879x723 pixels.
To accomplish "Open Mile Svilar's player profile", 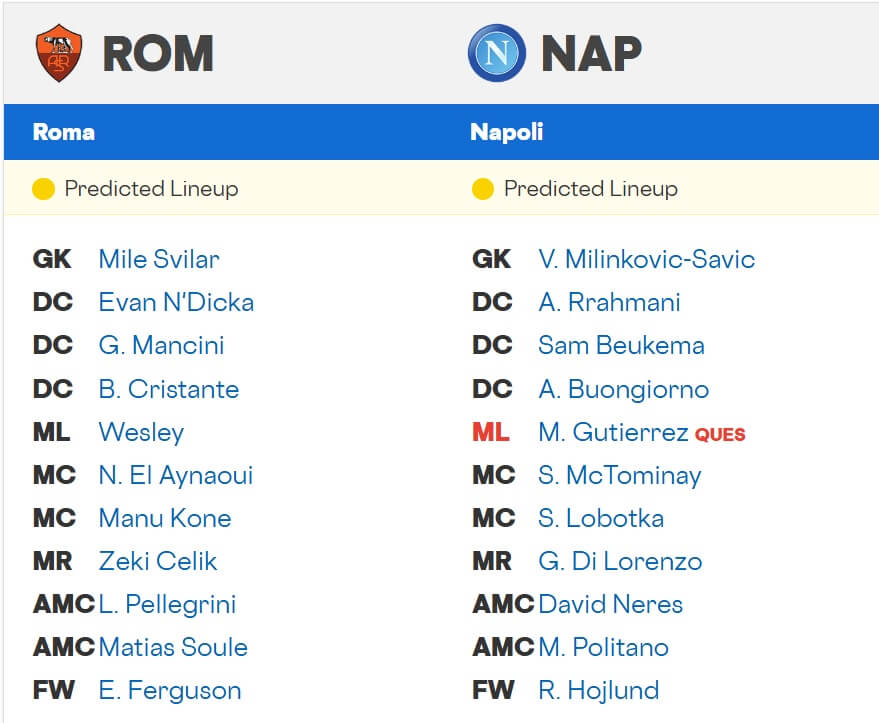I will point(158,259).
